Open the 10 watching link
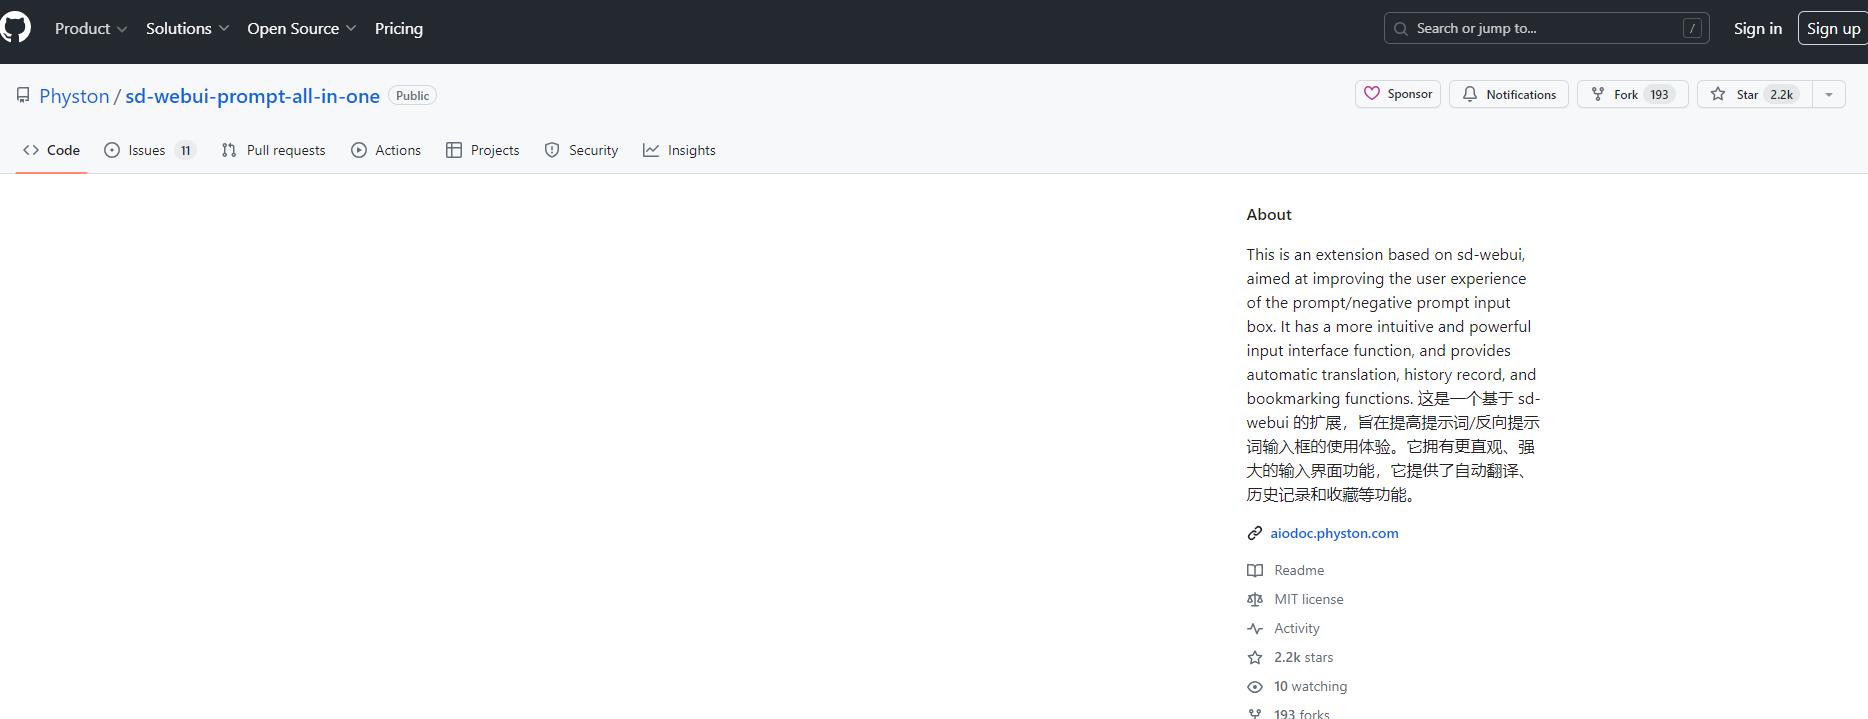 [x=1311, y=686]
